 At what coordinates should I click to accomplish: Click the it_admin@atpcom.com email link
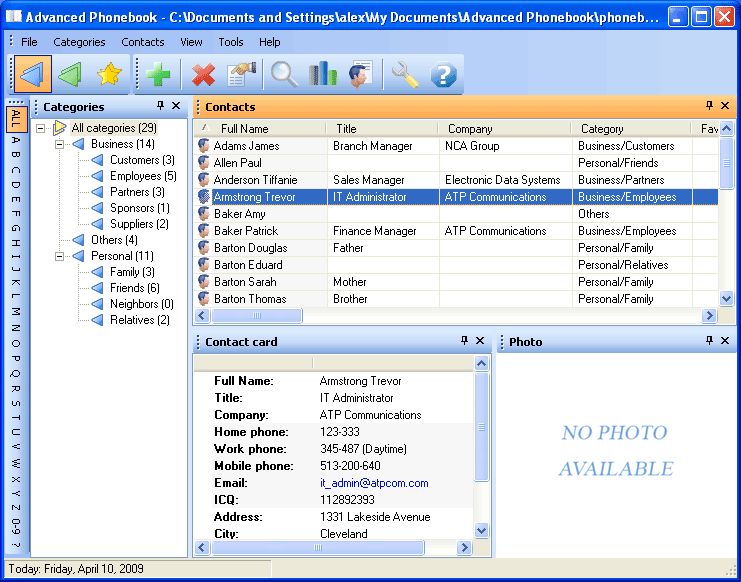(374, 483)
